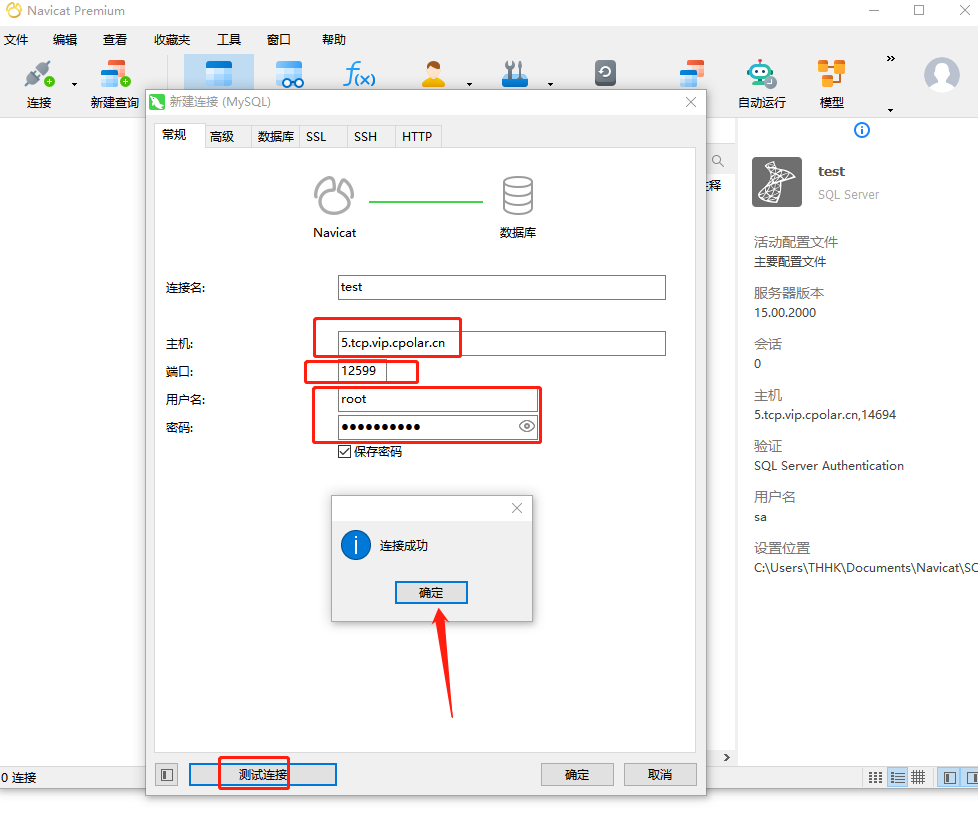Switch to list view in status bar
978x815 pixels.
coord(897,777)
